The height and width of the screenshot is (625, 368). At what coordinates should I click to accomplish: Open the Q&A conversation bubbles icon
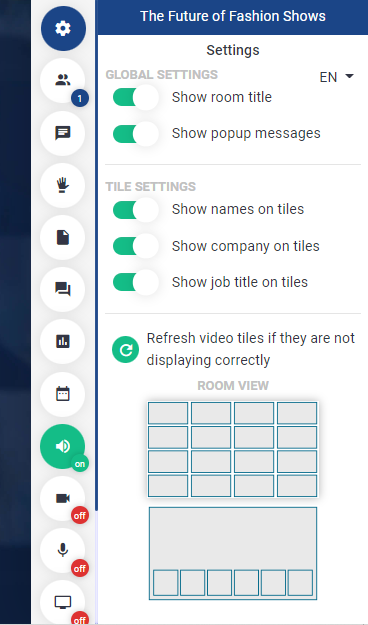click(63, 289)
